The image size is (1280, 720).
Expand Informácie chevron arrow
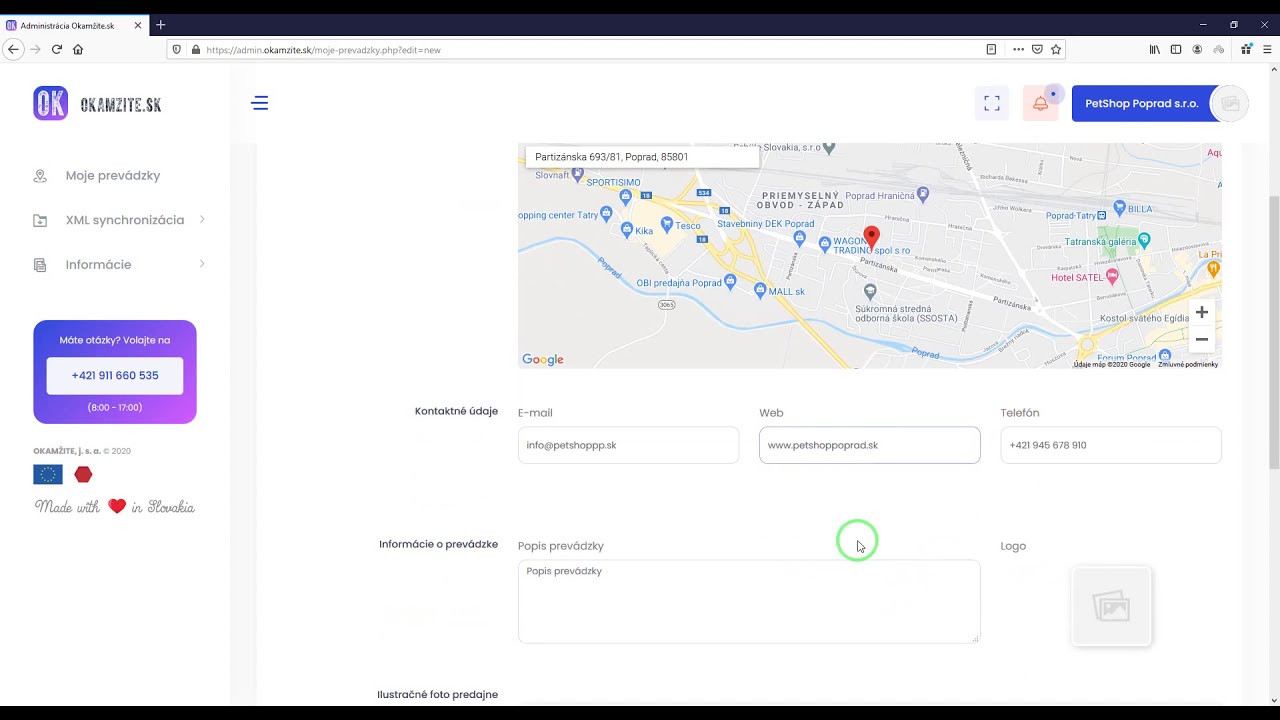pyautogui.click(x=202, y=264)
